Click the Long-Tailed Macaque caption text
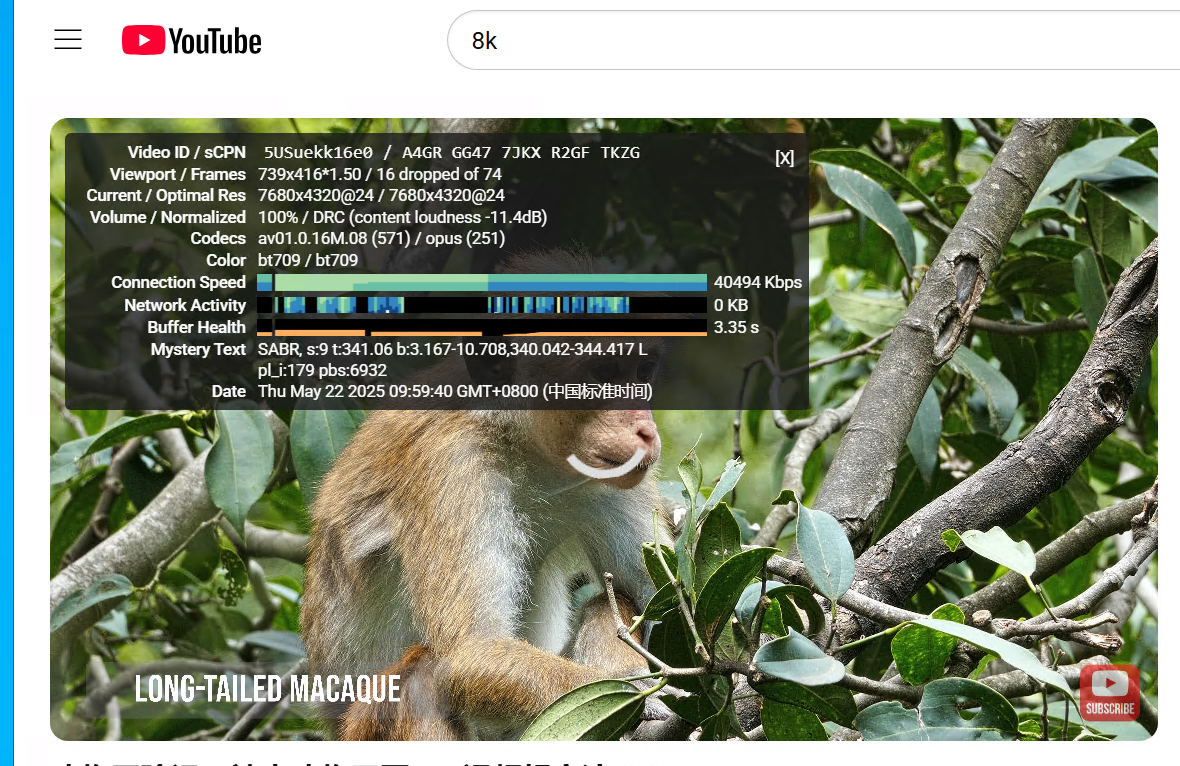 click(267, 688)
